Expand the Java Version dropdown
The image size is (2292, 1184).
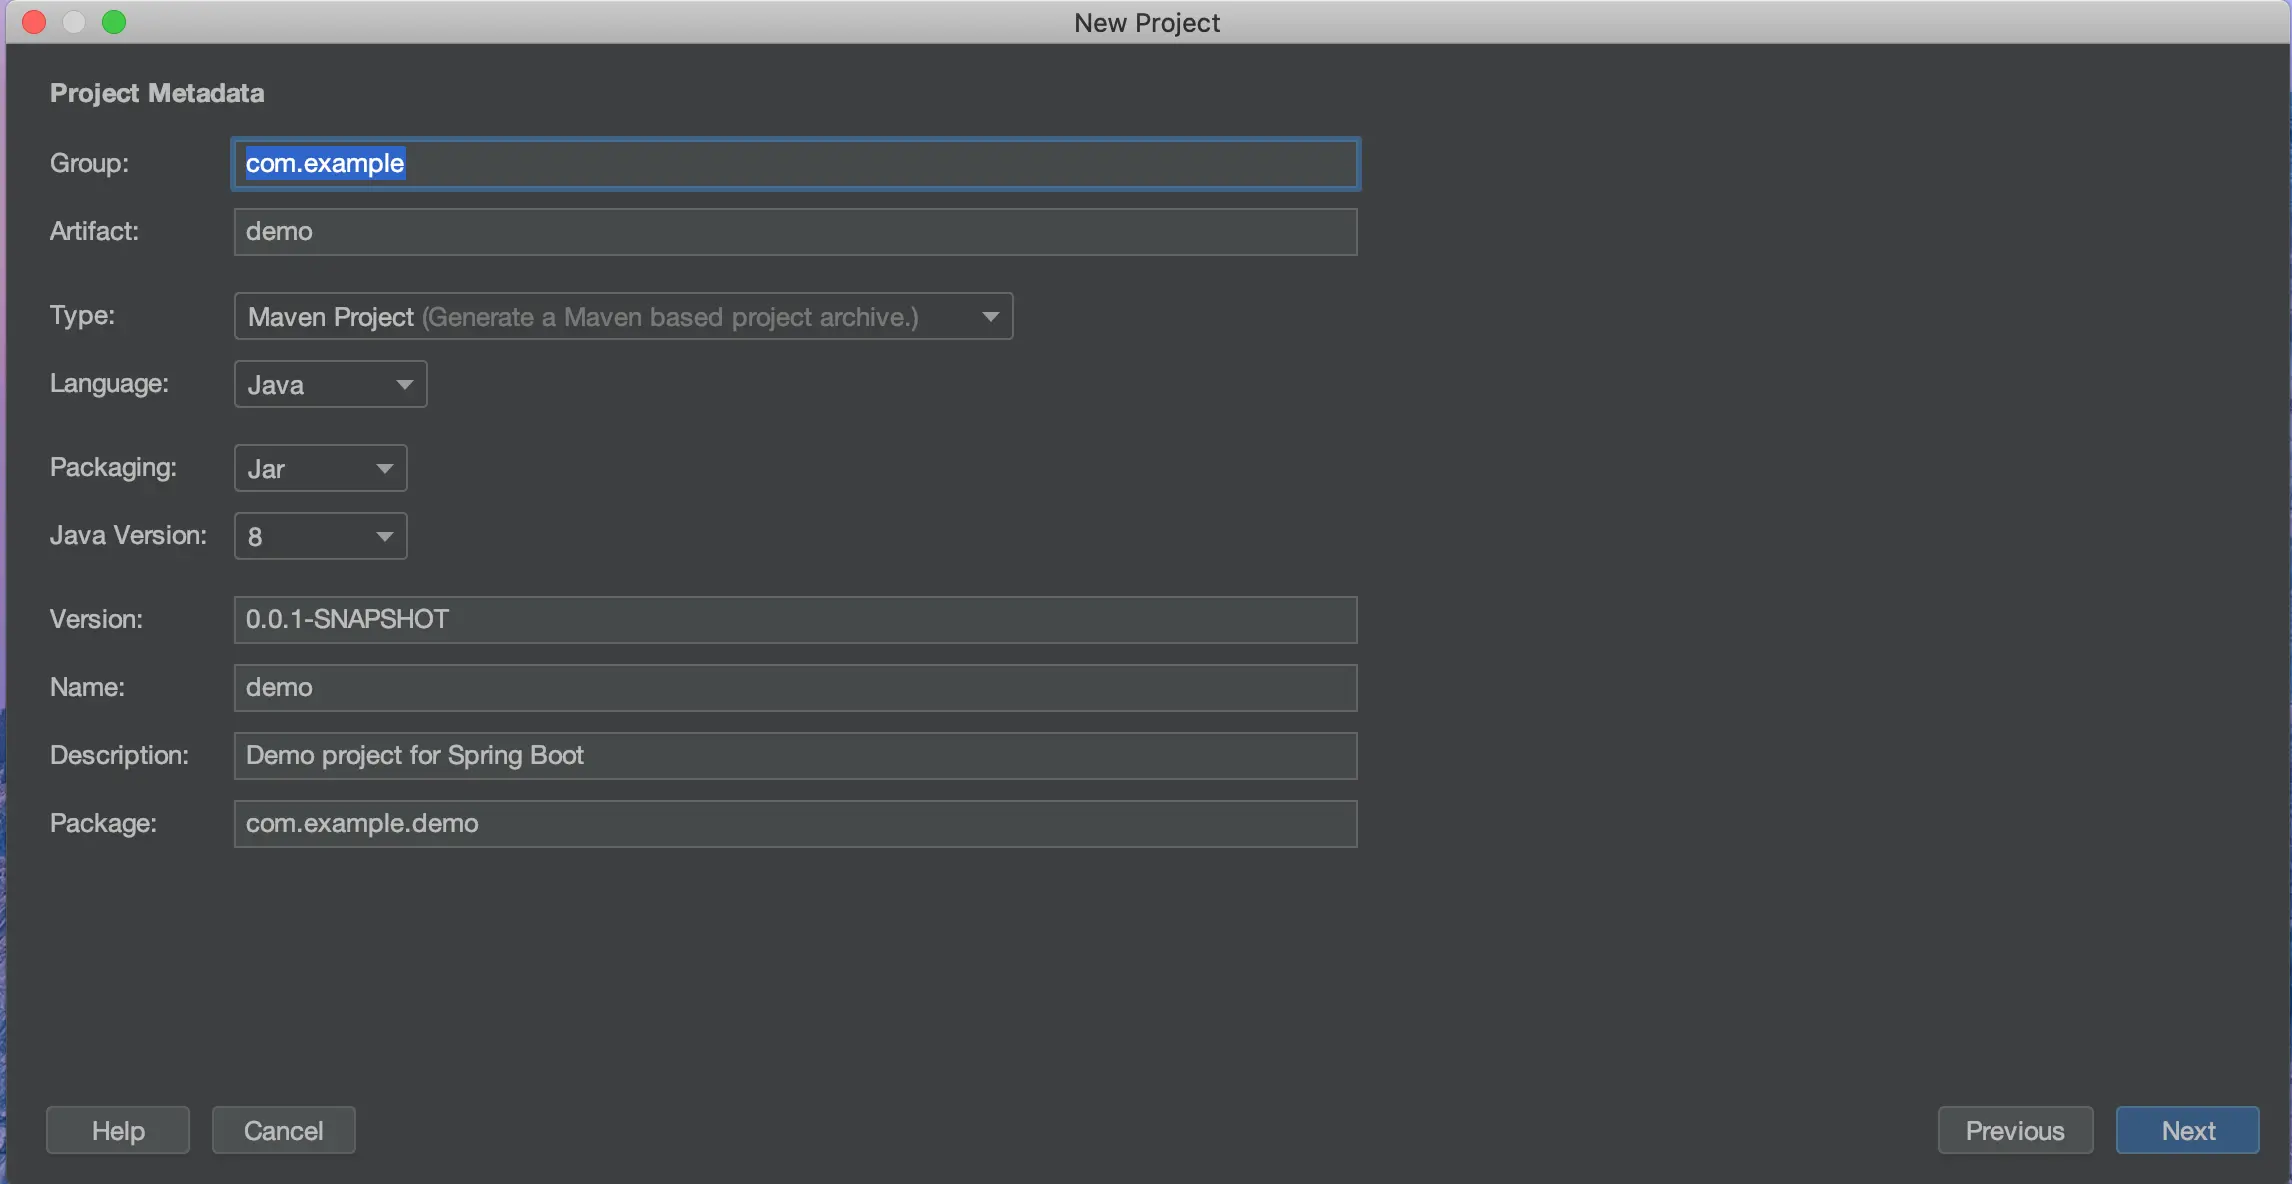point(319,537)
